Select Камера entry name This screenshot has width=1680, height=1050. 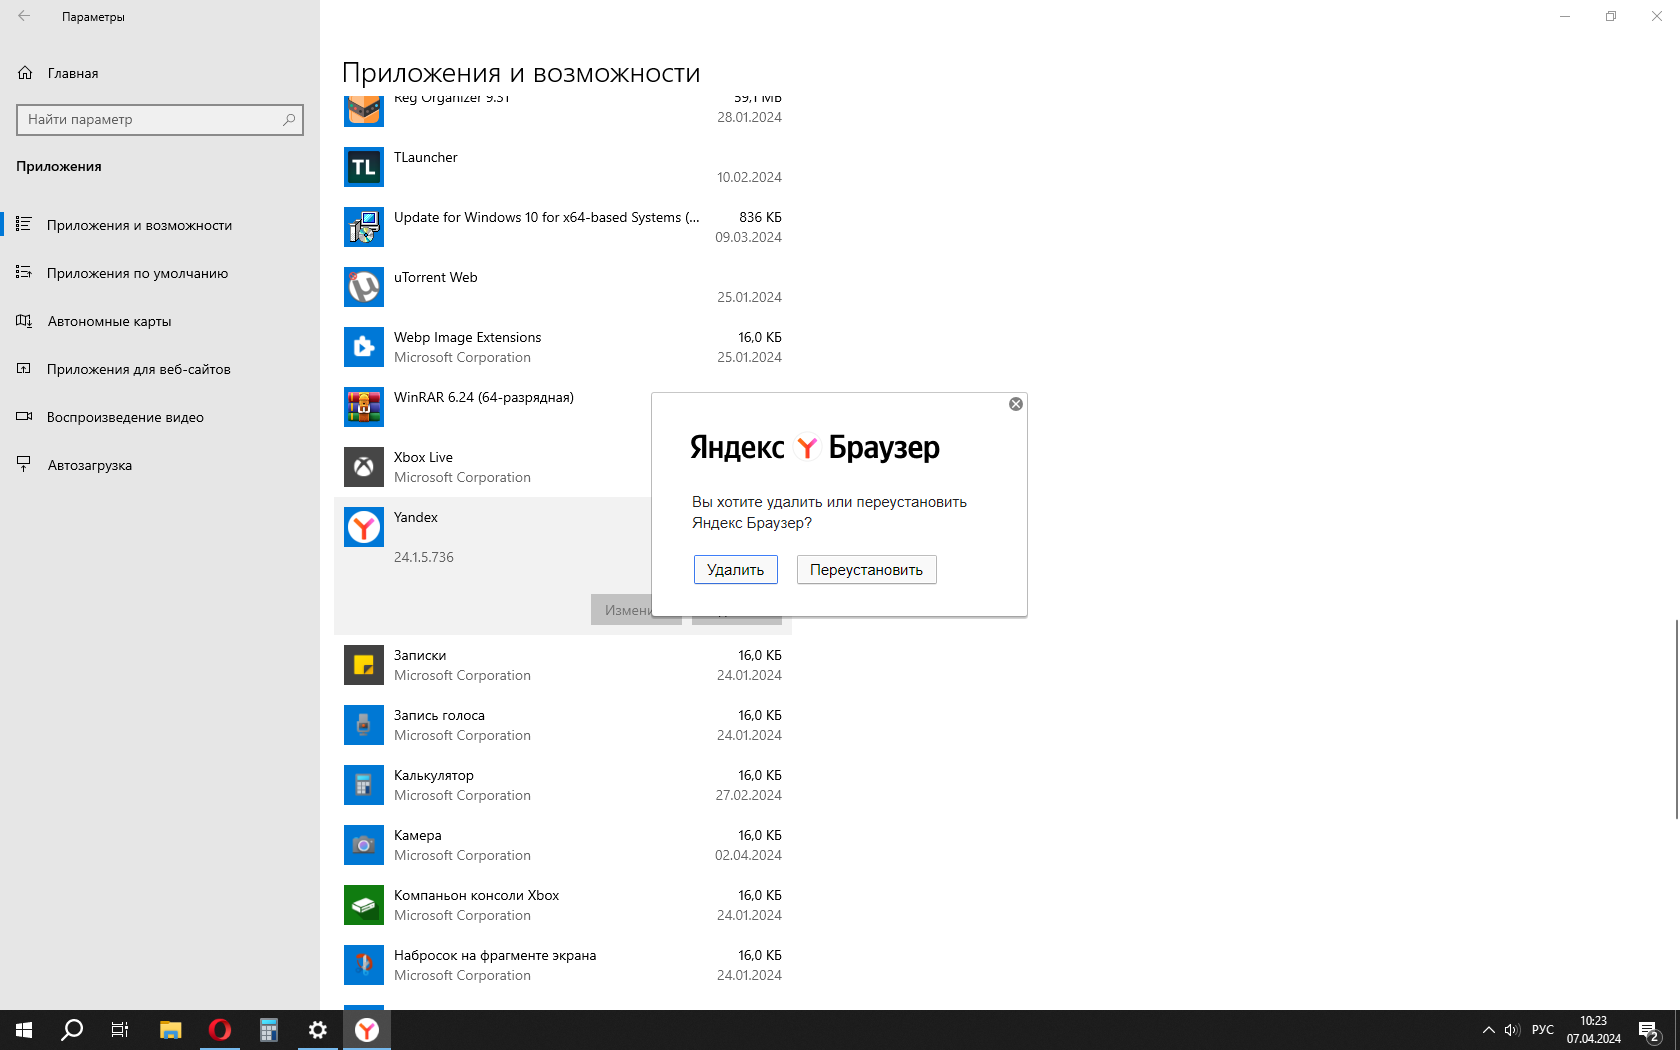[x=418, y=835]
